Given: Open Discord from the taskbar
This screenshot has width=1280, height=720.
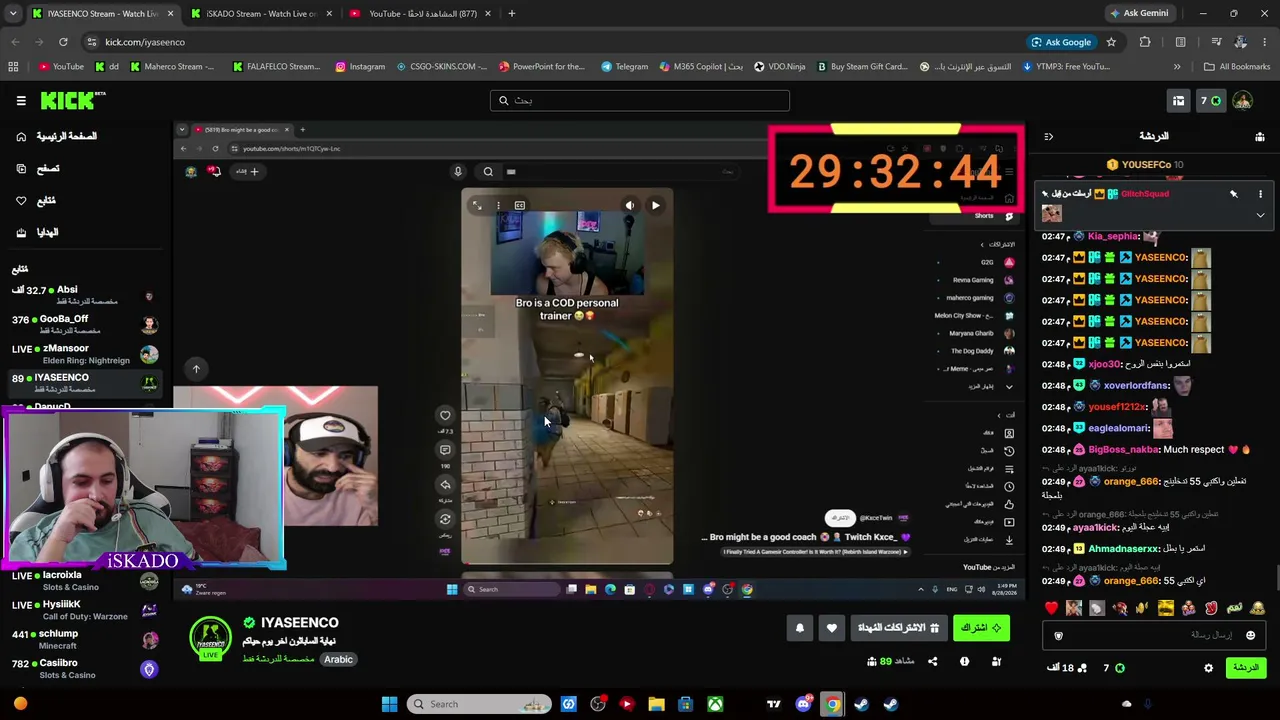Looking at the screenshot, I should 803,704.
